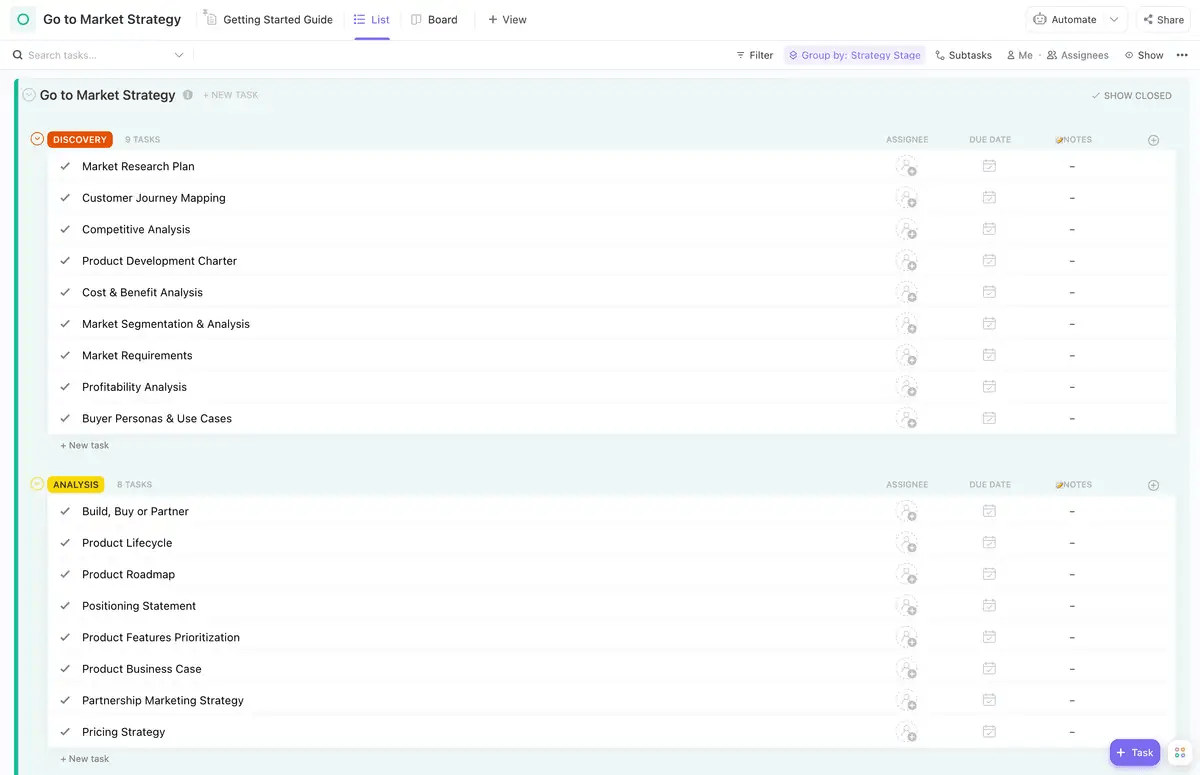Click the Notes cell for Product Roadmap
This screenshot has height=775, width=1200.
1072,574
